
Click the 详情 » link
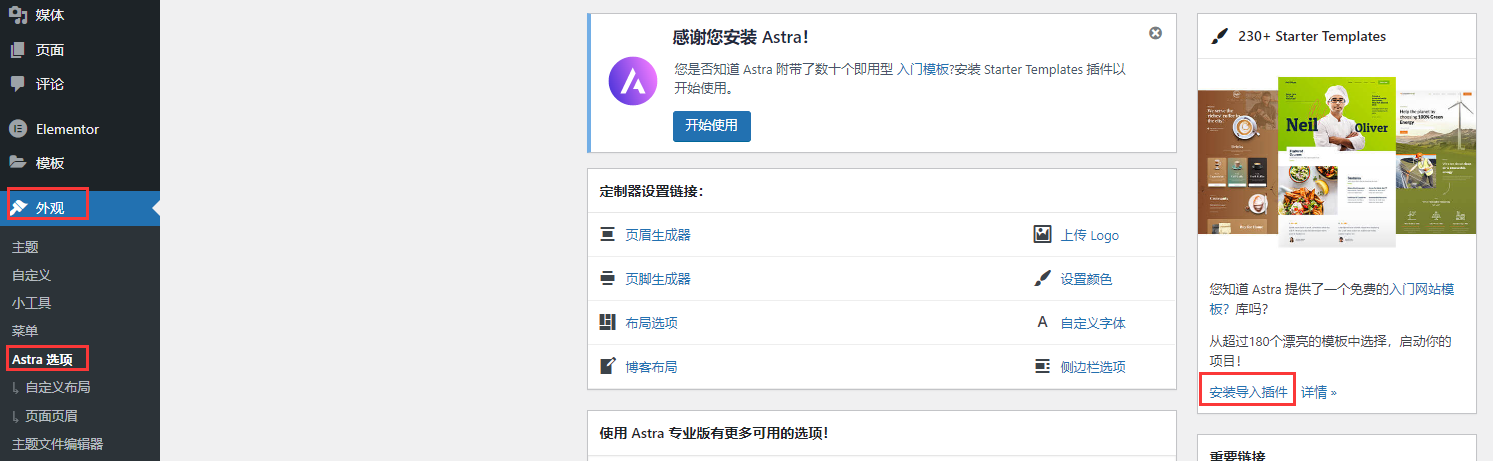[1318, 392]
